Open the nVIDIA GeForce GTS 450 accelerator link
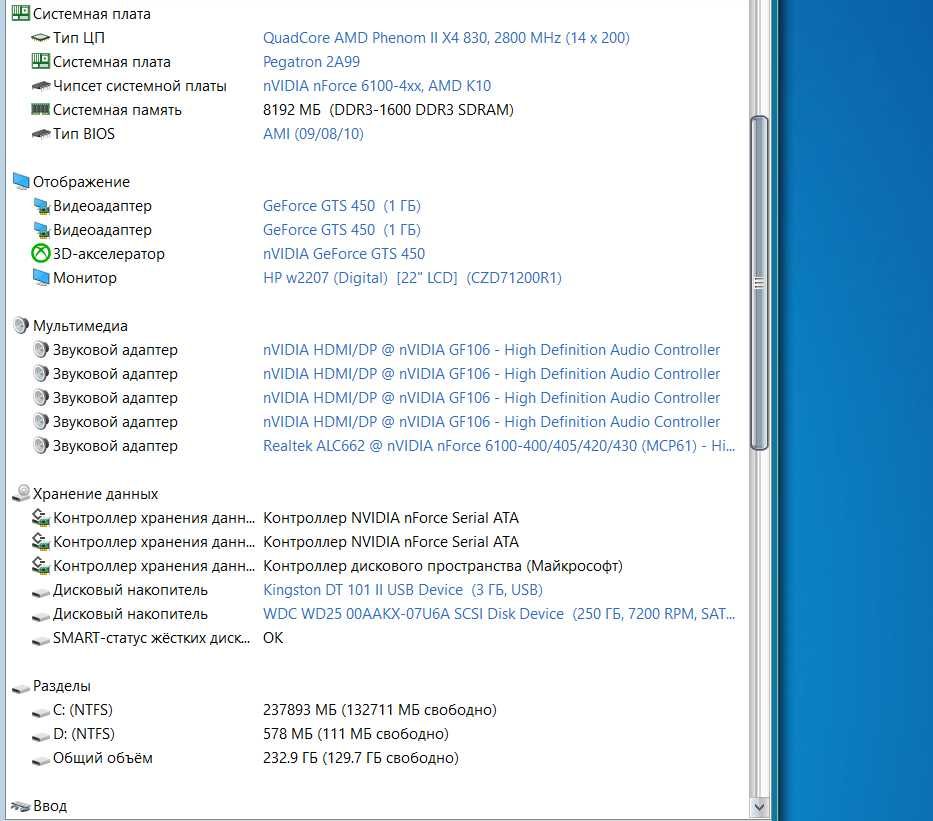The image size is (933, 821). [344, 253]
